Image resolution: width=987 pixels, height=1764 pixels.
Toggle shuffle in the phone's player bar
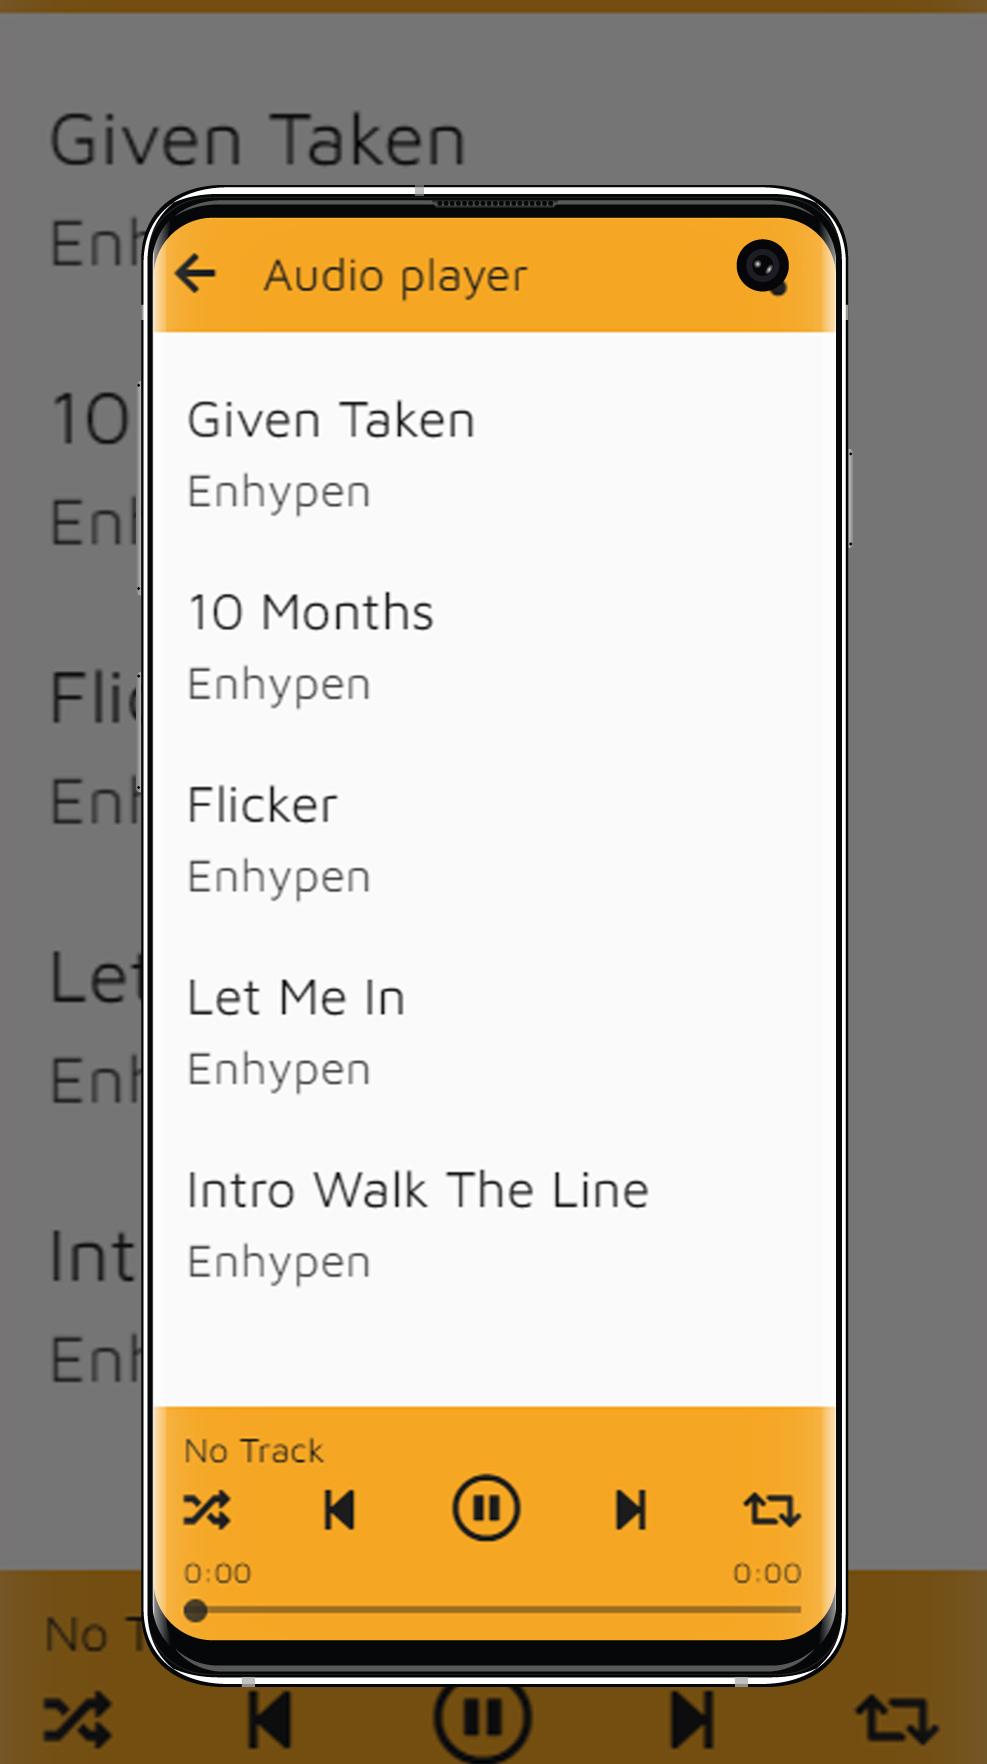click(x=207, y=1509)
